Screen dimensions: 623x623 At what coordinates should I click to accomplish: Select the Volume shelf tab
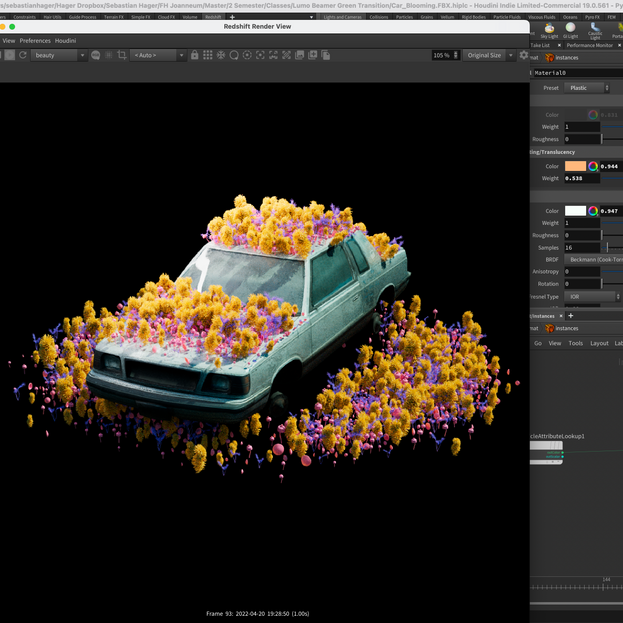point(190,17)
